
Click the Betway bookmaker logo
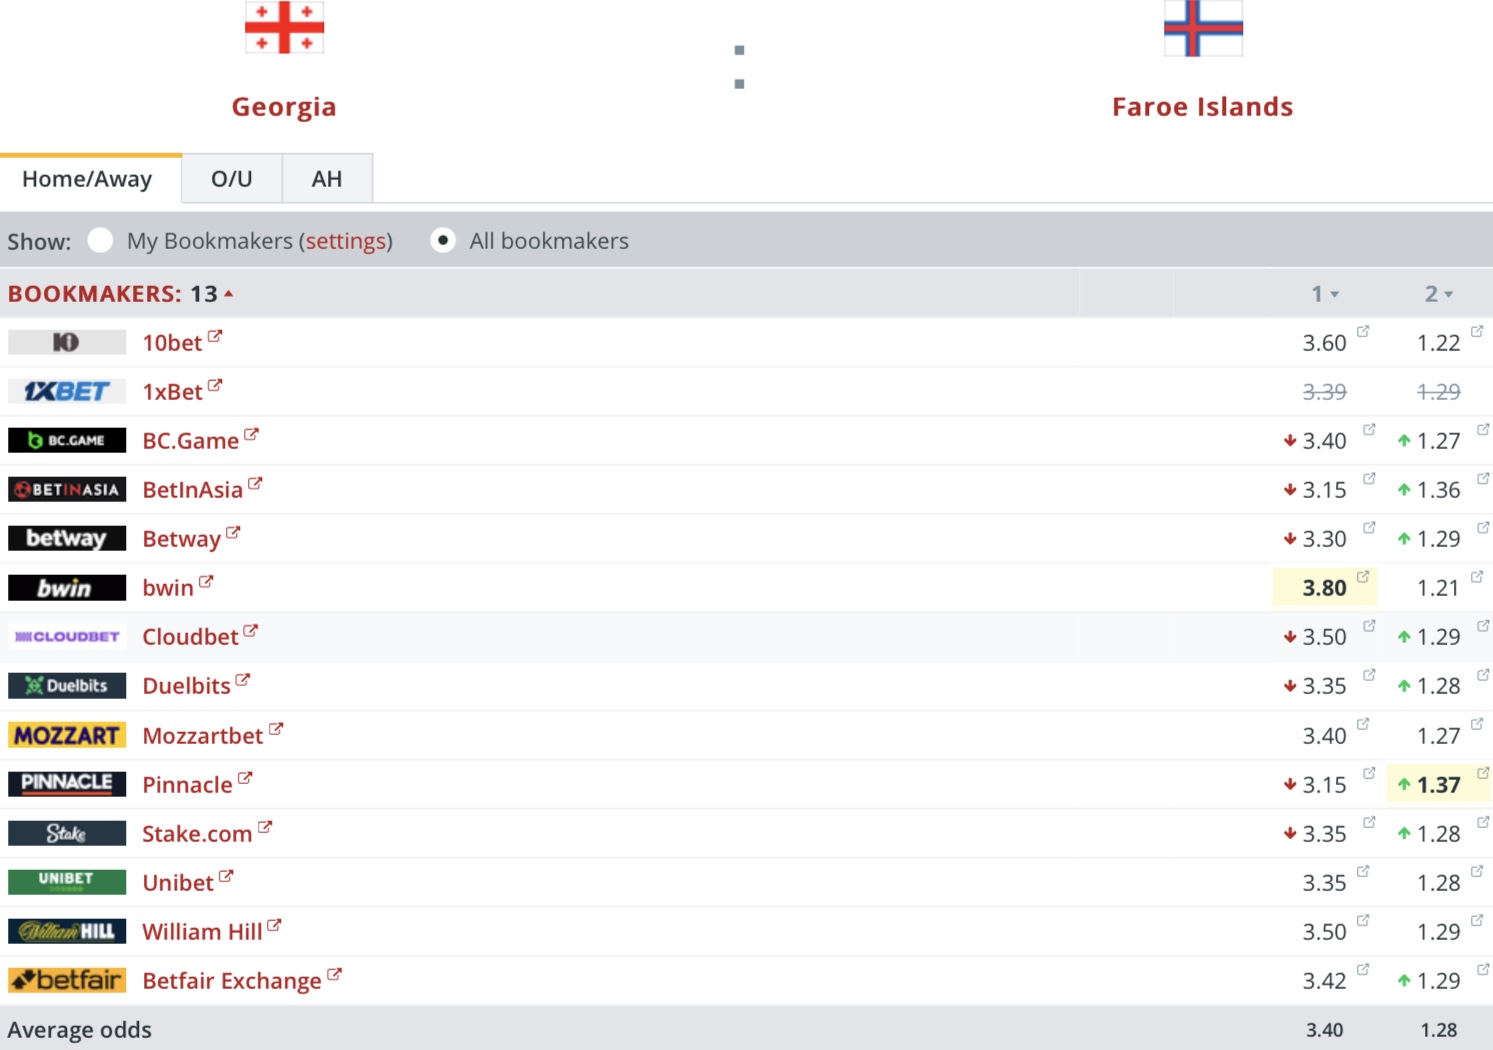click(x=67, y=538)
